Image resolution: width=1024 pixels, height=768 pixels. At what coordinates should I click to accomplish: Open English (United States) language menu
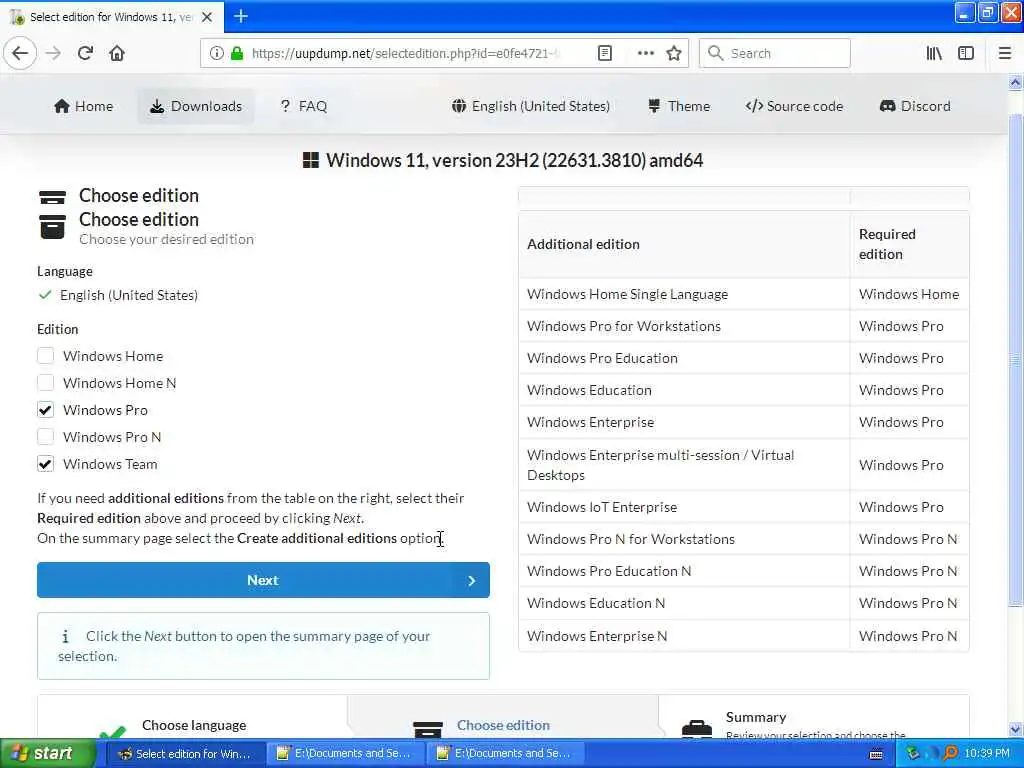[x=530, y=106]
